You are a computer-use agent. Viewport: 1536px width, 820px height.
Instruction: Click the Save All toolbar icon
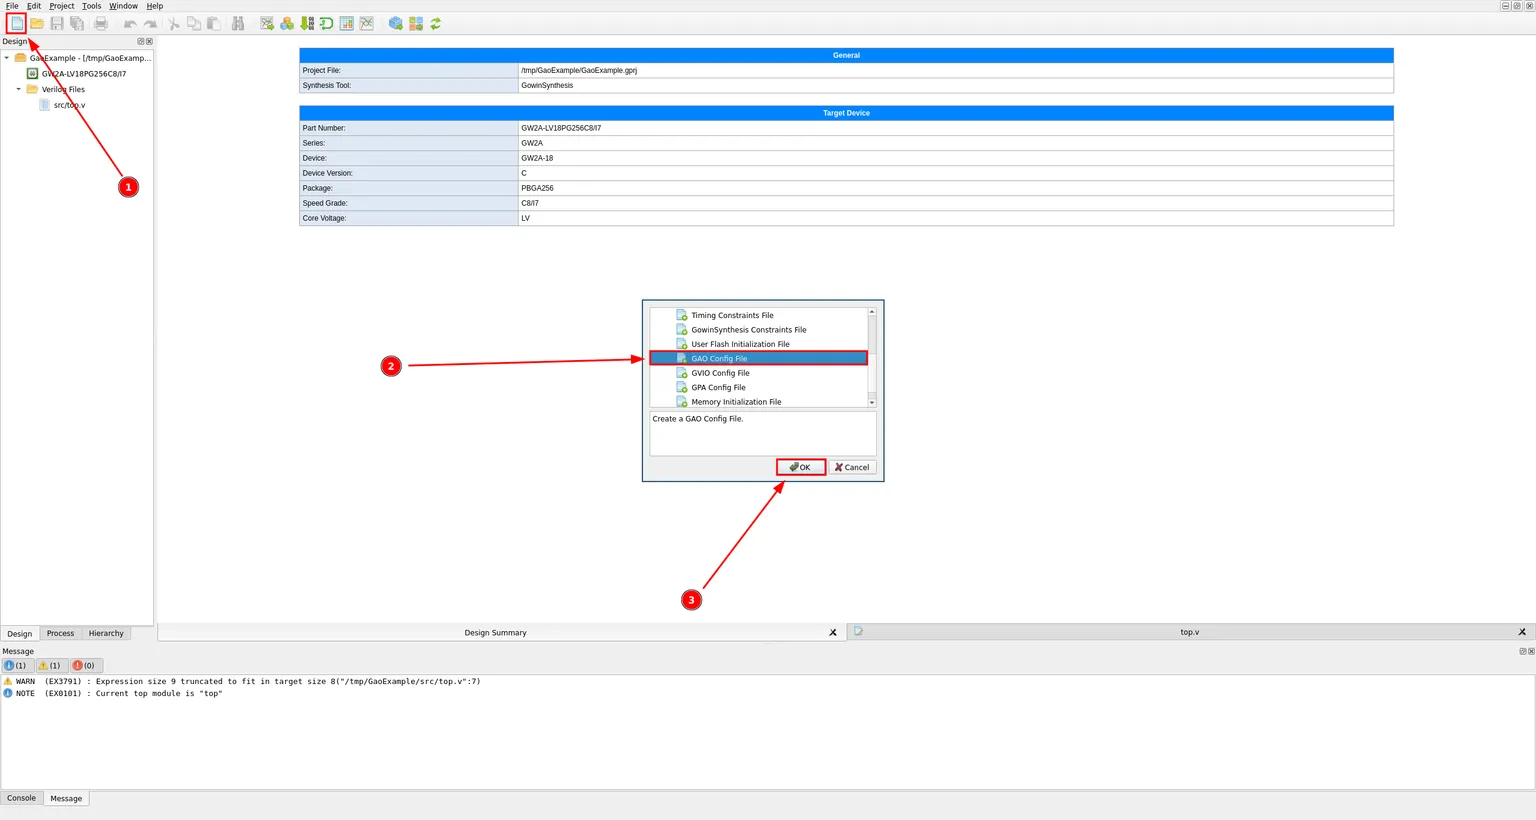click(x=77, y=23)
